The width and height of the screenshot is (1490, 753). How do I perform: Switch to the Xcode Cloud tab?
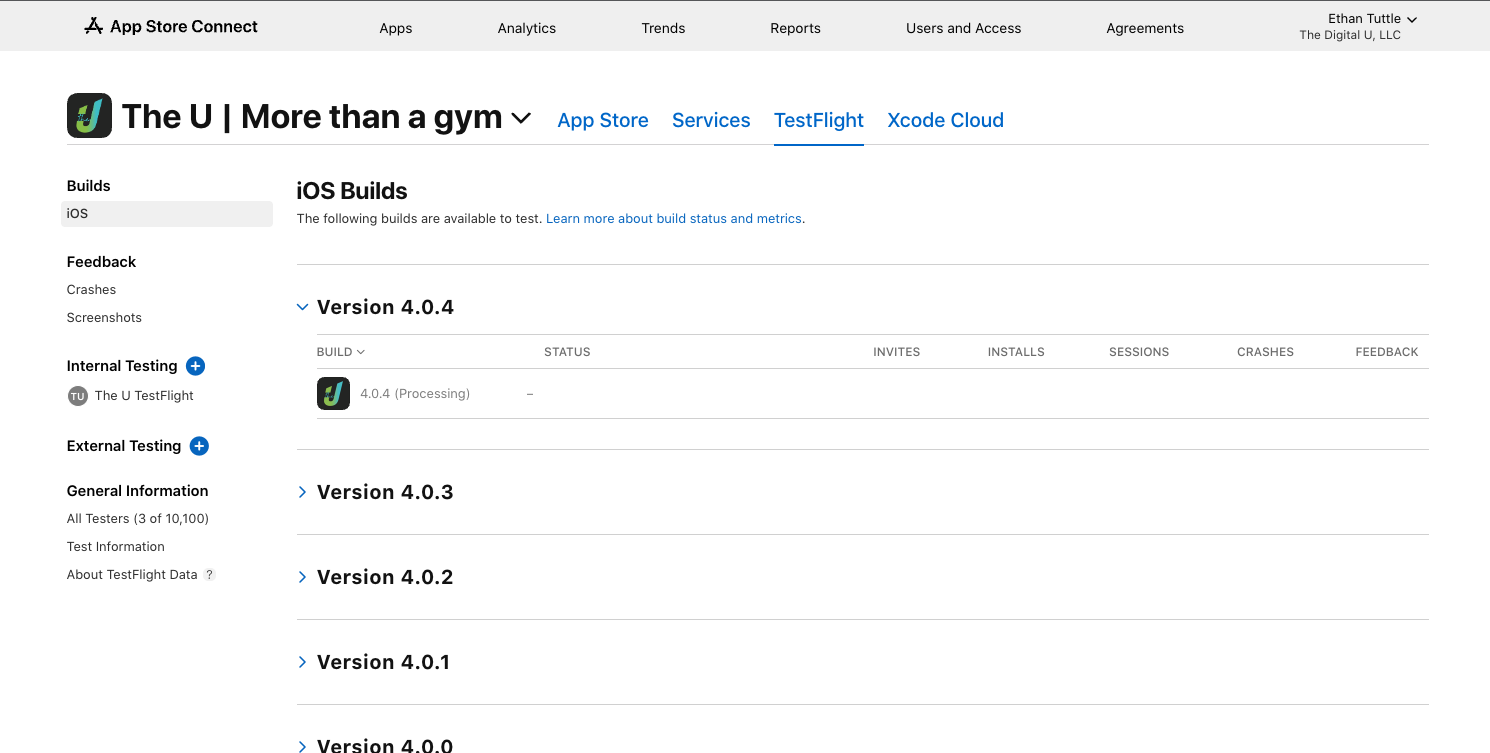point(945,120)
